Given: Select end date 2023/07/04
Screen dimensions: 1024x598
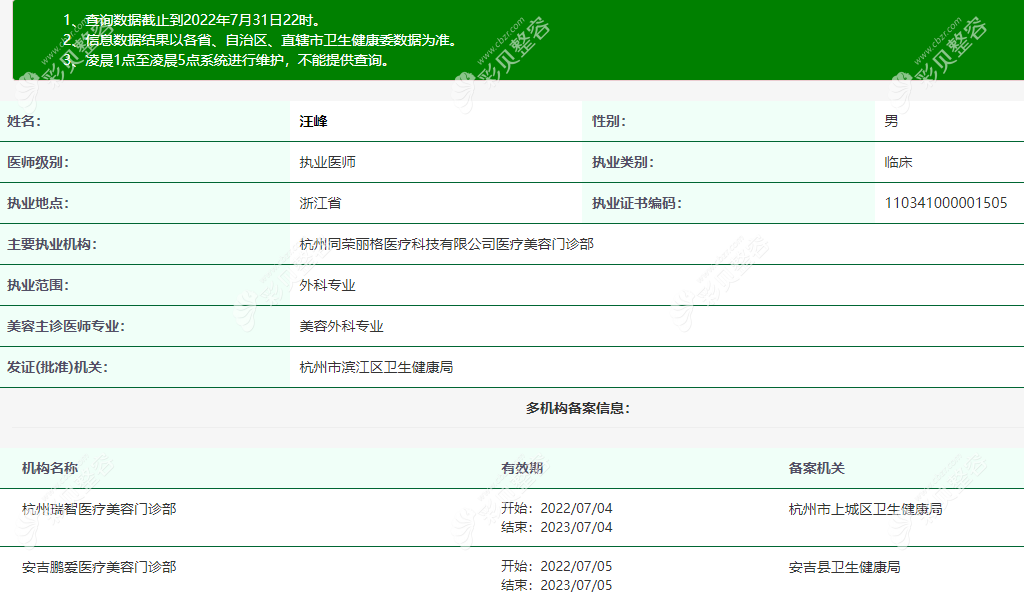Looking at the screenshot, I should pos(576,527).
